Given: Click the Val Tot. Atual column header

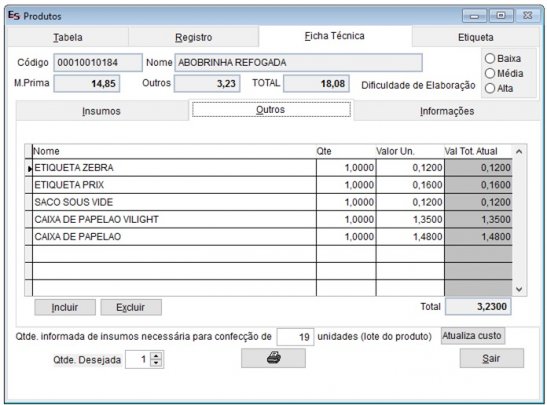Looking at the screenshot, I should (x=478, y=151).
